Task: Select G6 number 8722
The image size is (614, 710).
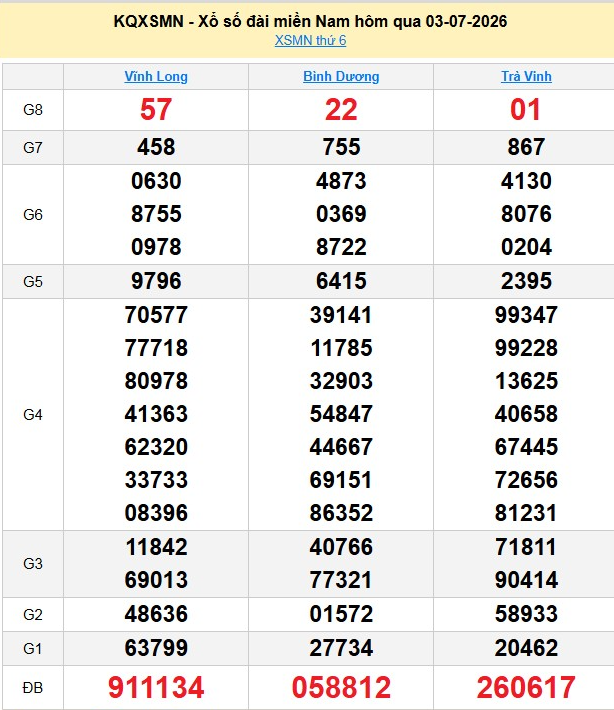Action: (x=341, y=247)
